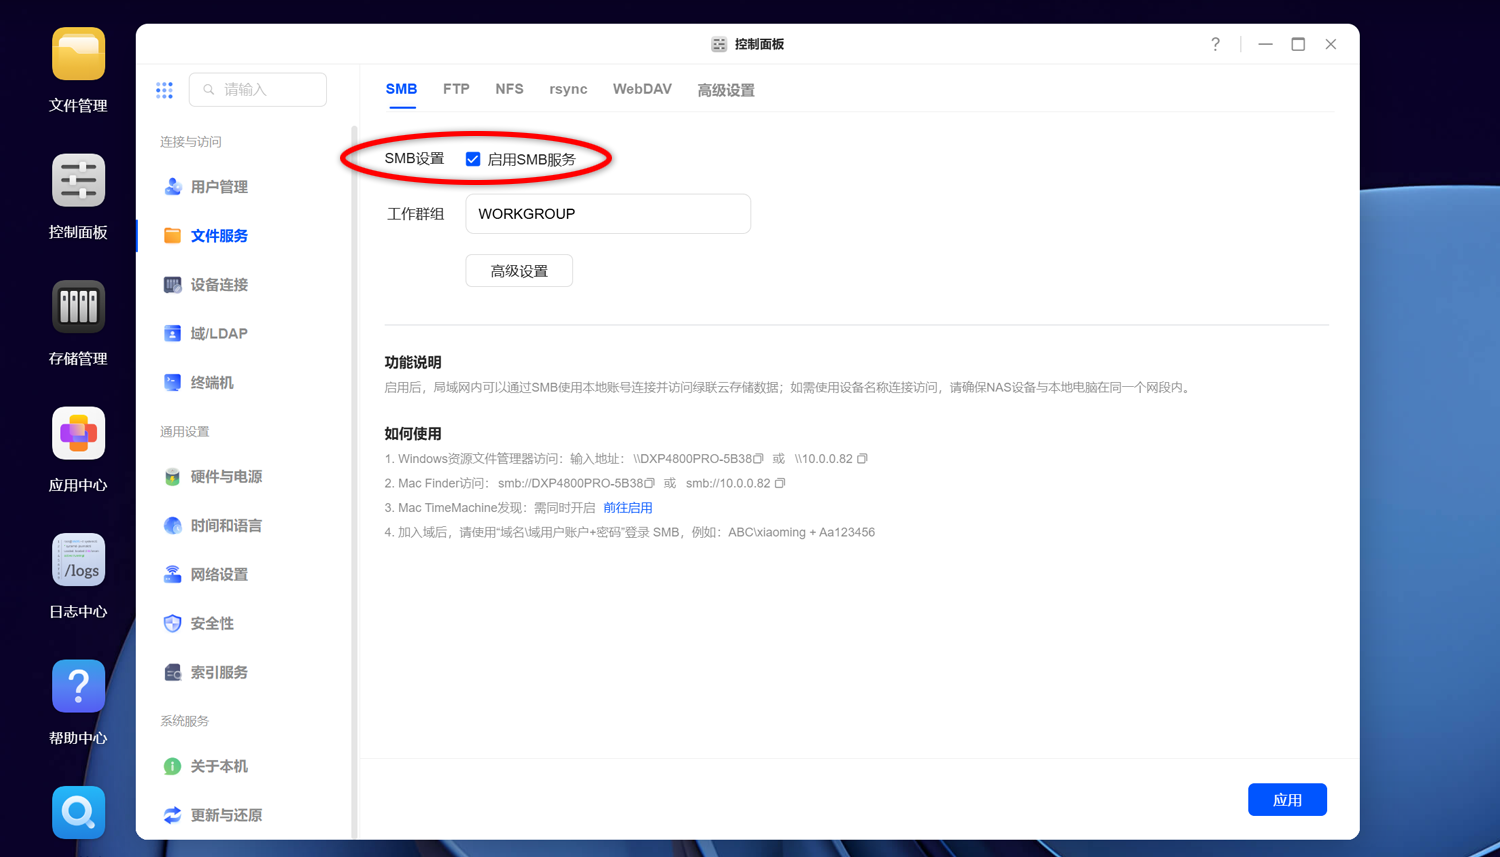Click the 连接与访问 section label

pos(191,142)
